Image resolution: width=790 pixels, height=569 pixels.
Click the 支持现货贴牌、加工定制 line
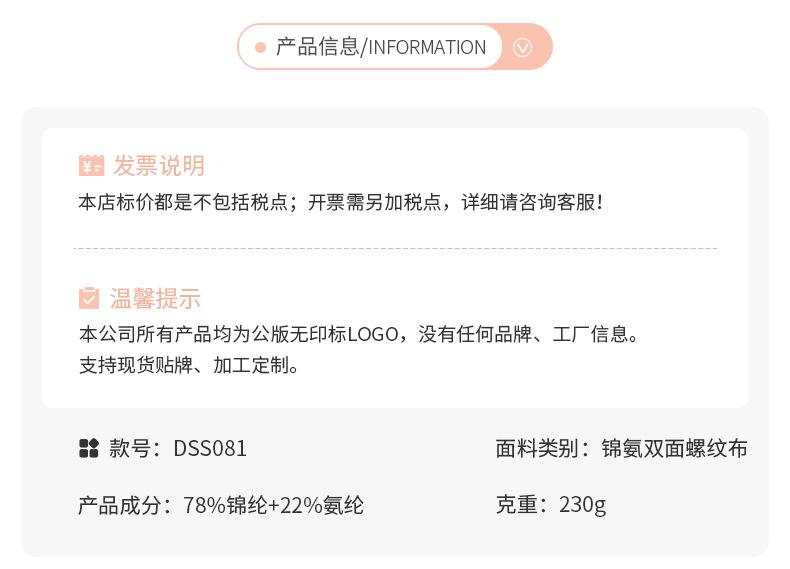(189, 365)
